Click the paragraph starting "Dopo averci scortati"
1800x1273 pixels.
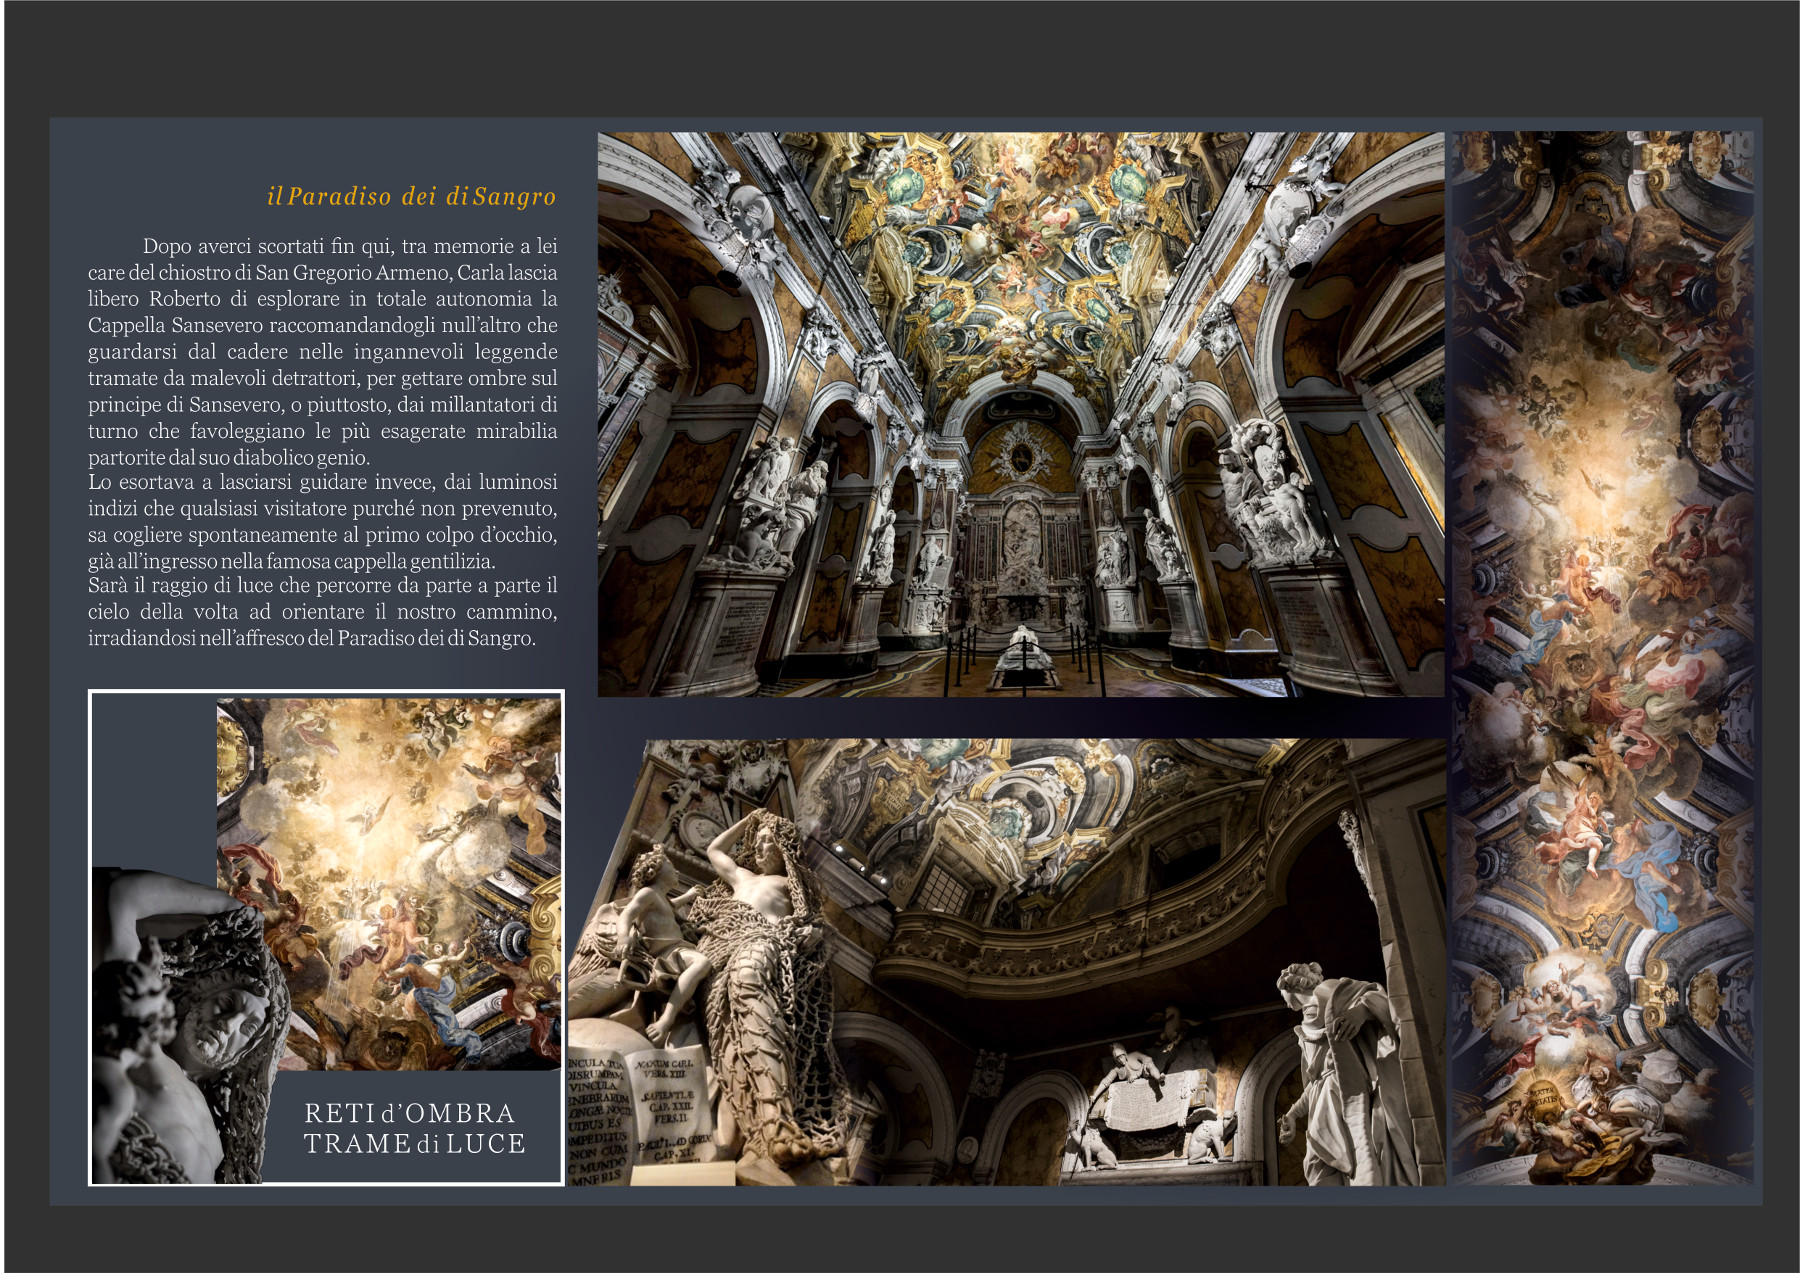click(322, 351)
